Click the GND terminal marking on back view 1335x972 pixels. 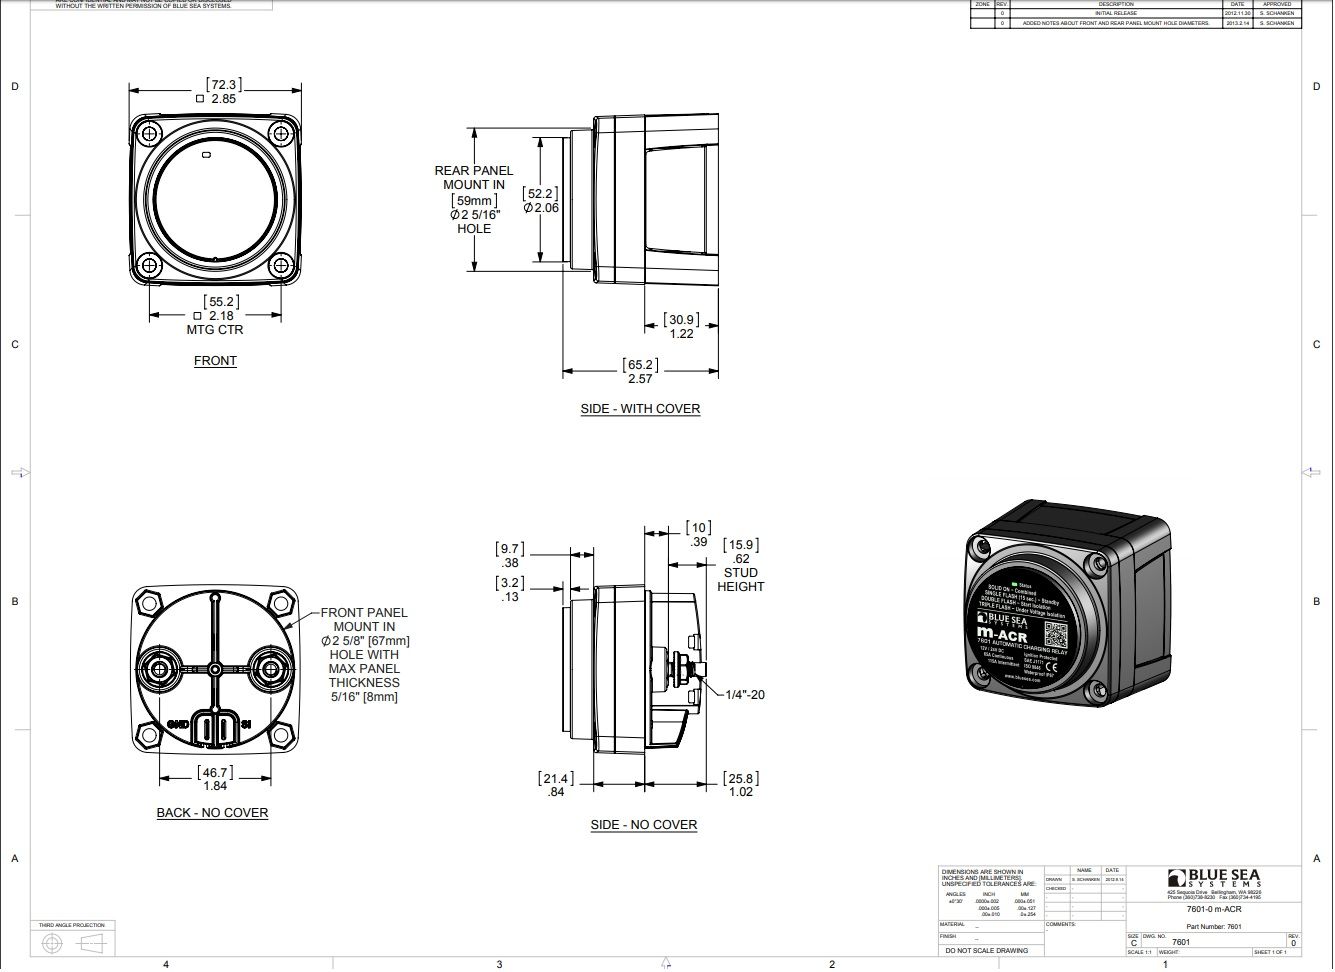(178, 724)
